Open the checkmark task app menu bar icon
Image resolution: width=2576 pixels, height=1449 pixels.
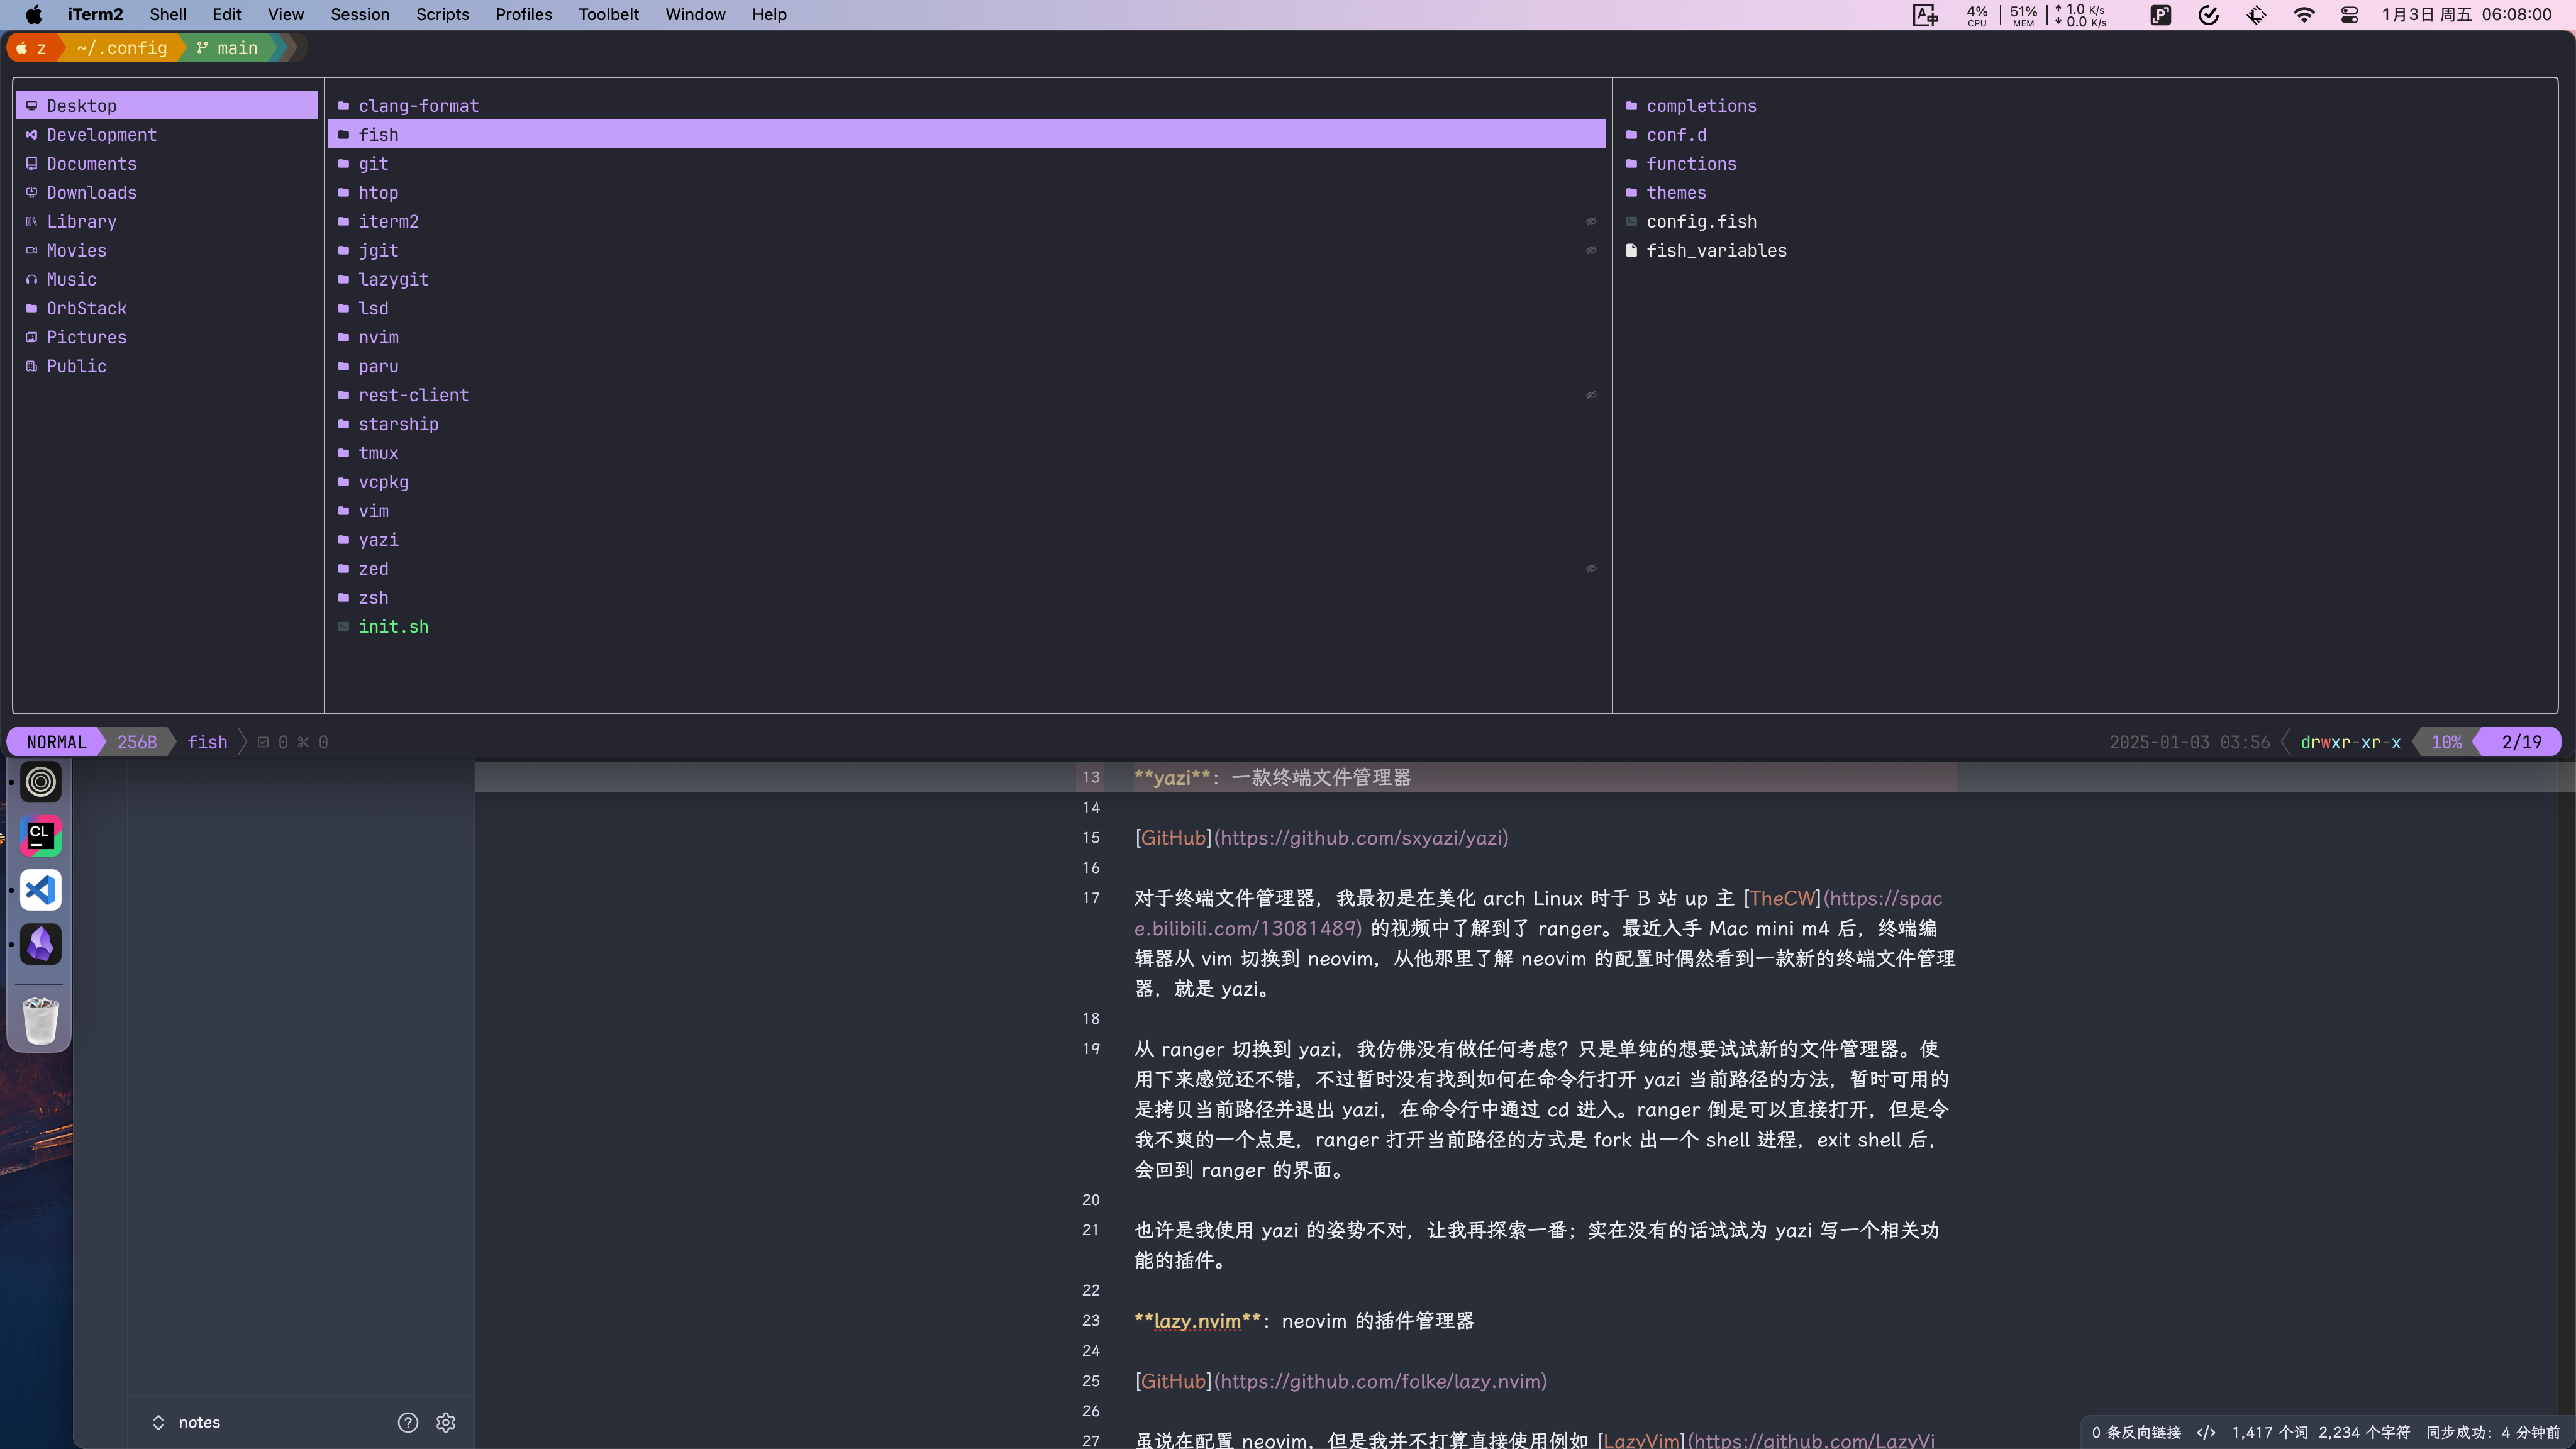click(x=2209, y=14)
